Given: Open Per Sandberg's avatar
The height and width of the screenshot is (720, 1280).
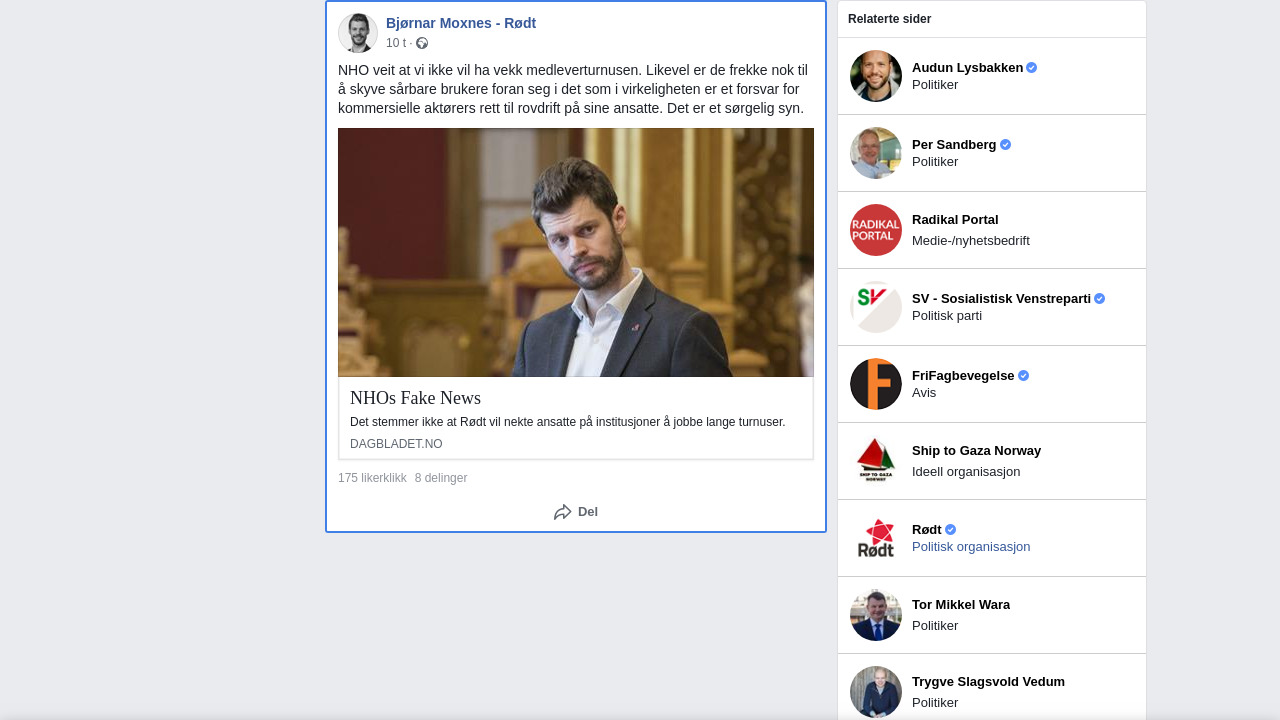Looking at the screenshot, I should (876, 153).
